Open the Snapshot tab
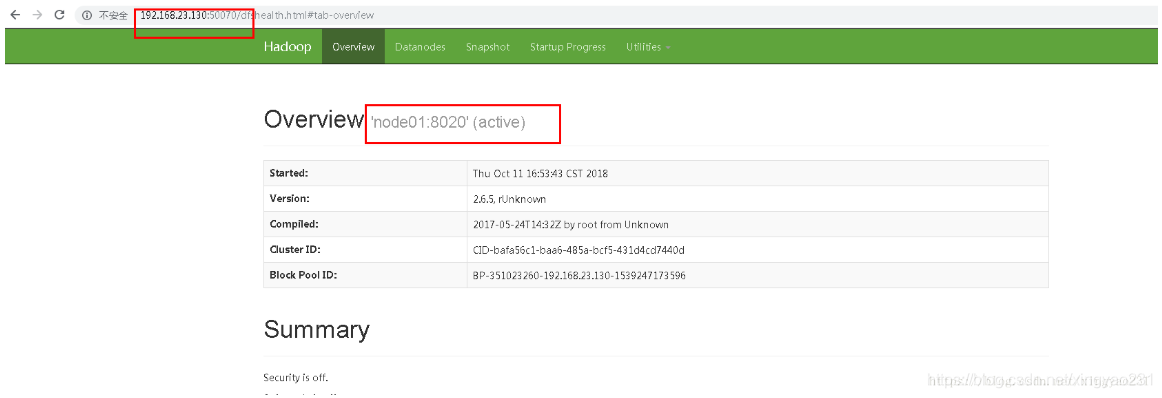1162x398 pixels. coord(488,47)
